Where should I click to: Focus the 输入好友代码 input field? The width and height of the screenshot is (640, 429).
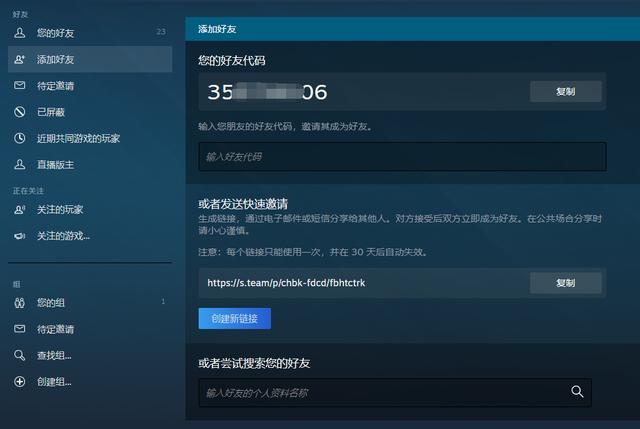[x=402, y=157]
